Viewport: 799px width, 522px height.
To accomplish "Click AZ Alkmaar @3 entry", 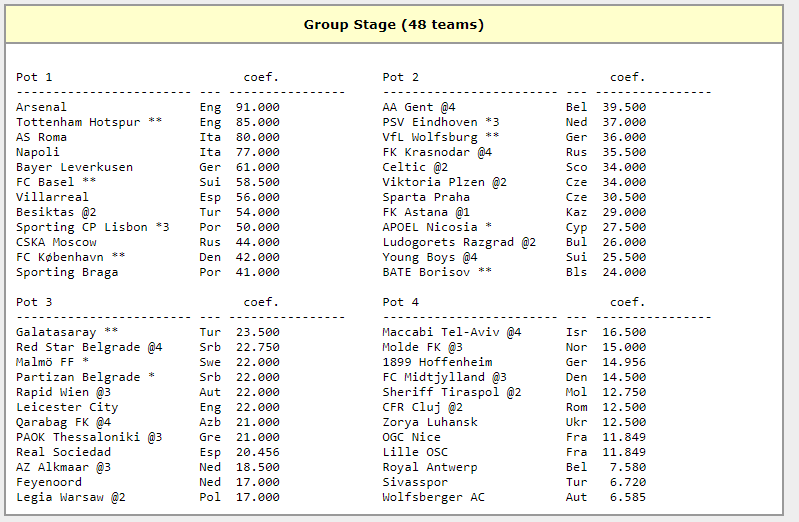I will click(63, 467).
